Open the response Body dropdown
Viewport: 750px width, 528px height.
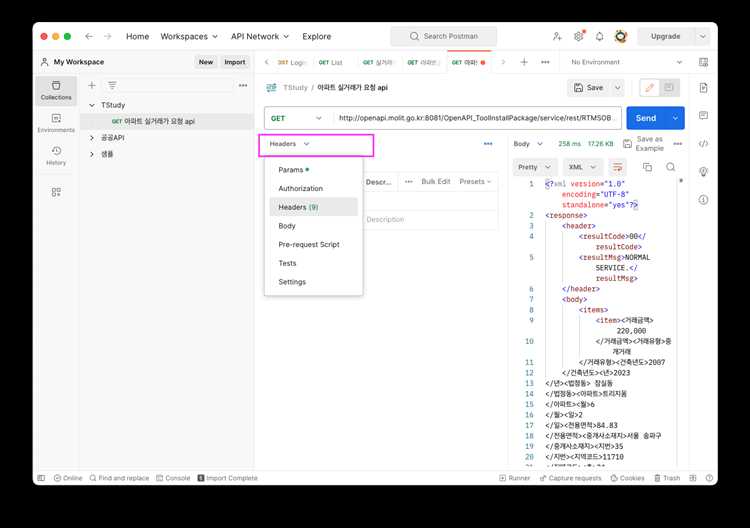tap(528, 143)
